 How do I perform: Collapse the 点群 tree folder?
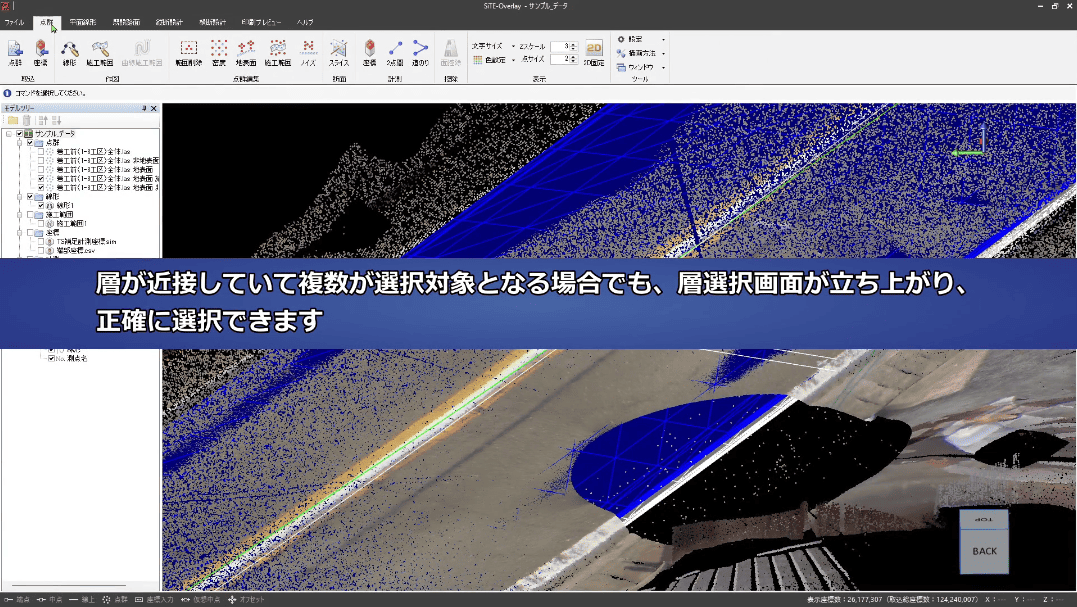coord(19,143)
